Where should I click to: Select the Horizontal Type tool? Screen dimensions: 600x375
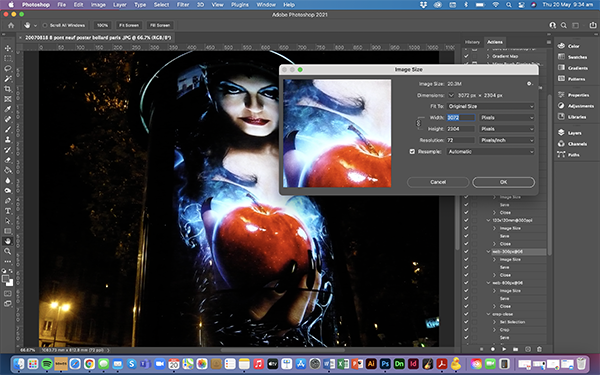tap(8, 211)
